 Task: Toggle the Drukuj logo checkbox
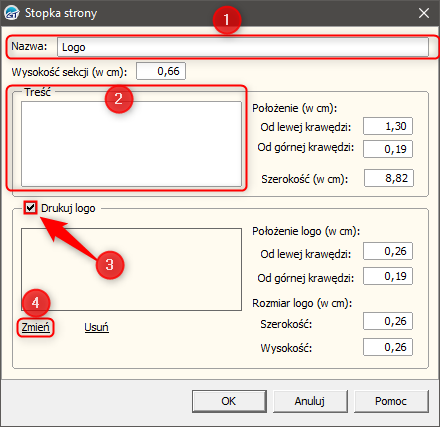pyautogui.click(x=30, y=208)
